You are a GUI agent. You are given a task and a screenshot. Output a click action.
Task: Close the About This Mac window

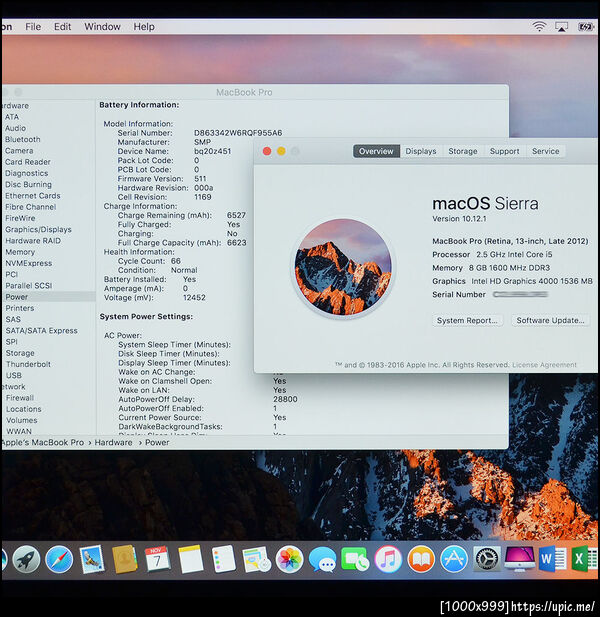click(267, 151)
